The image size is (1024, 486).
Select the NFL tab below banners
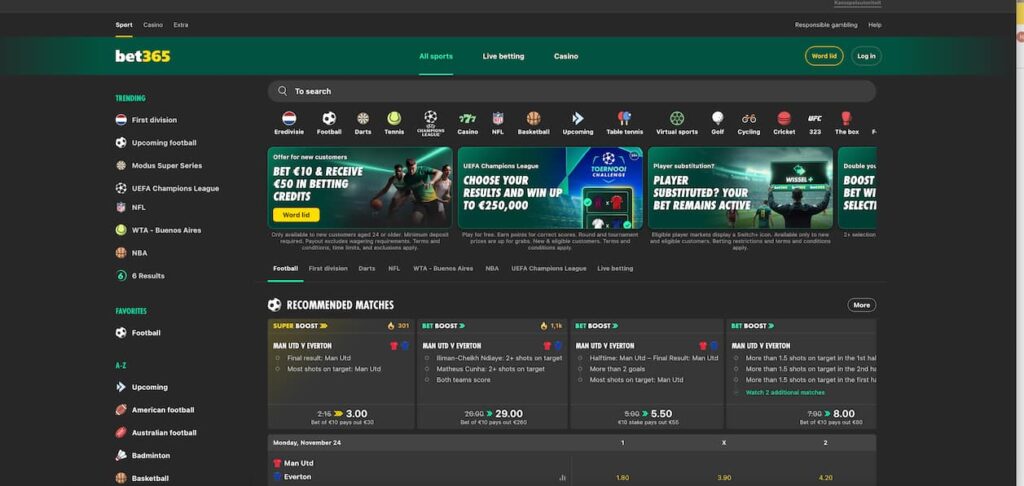coord(394,268)
